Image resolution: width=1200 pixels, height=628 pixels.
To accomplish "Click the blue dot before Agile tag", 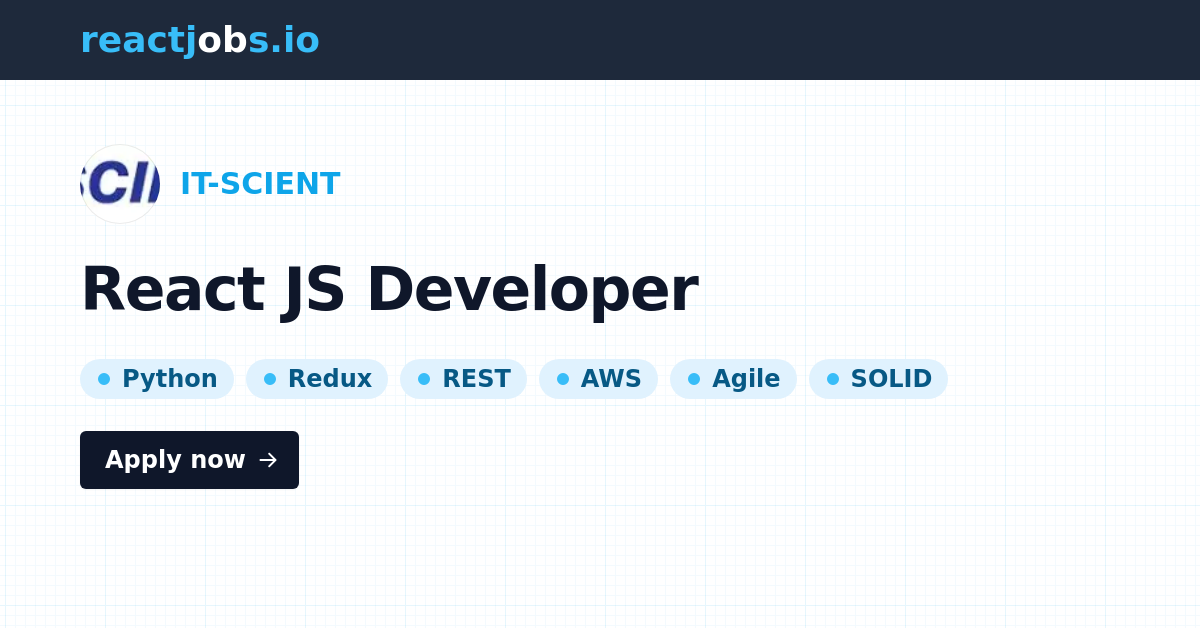I will click(692, 378).
